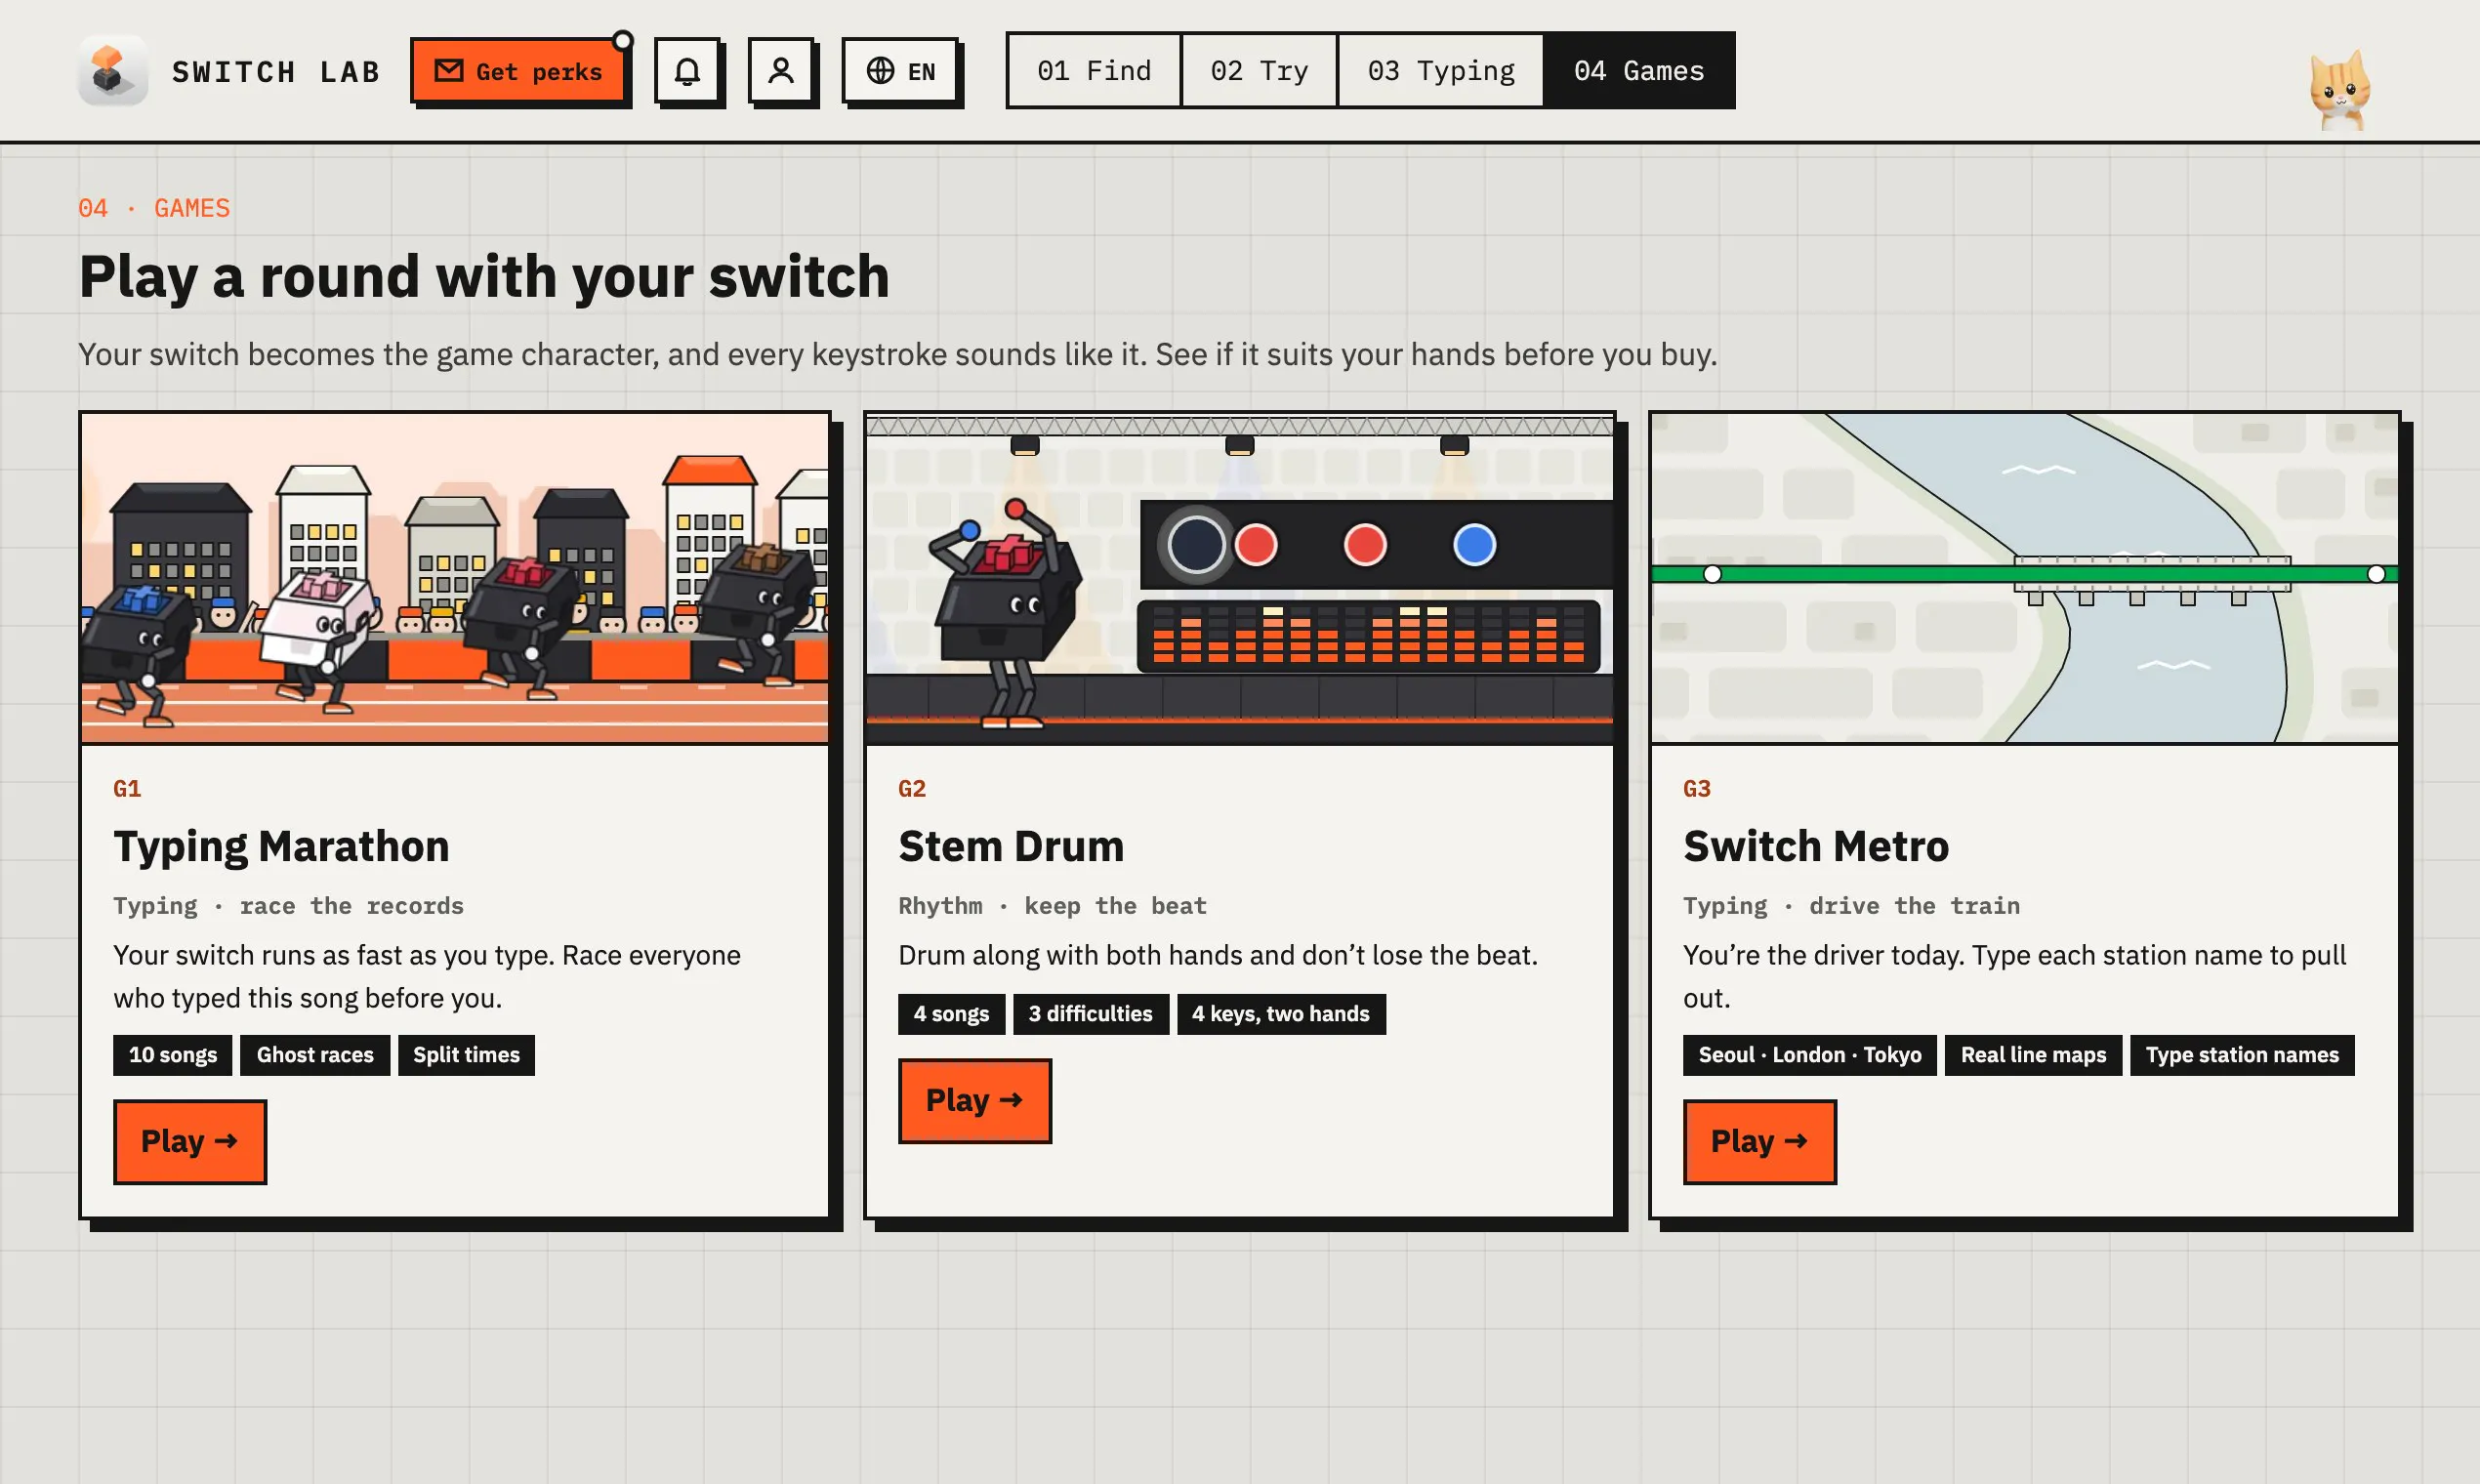
Task: Switch to the 01 Find tab
Action: point(1094,71)
